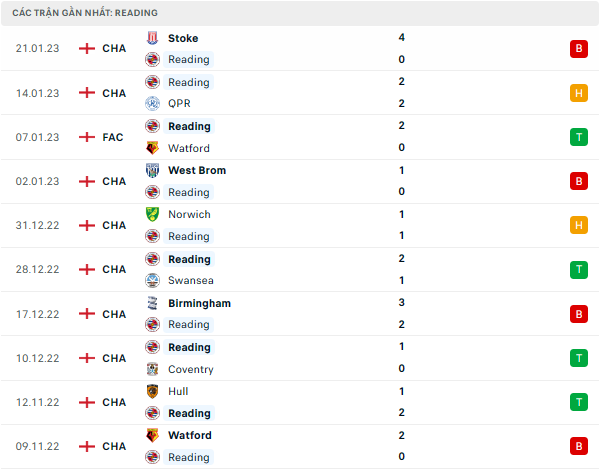Open the West Brom team link

pos(197,171)
